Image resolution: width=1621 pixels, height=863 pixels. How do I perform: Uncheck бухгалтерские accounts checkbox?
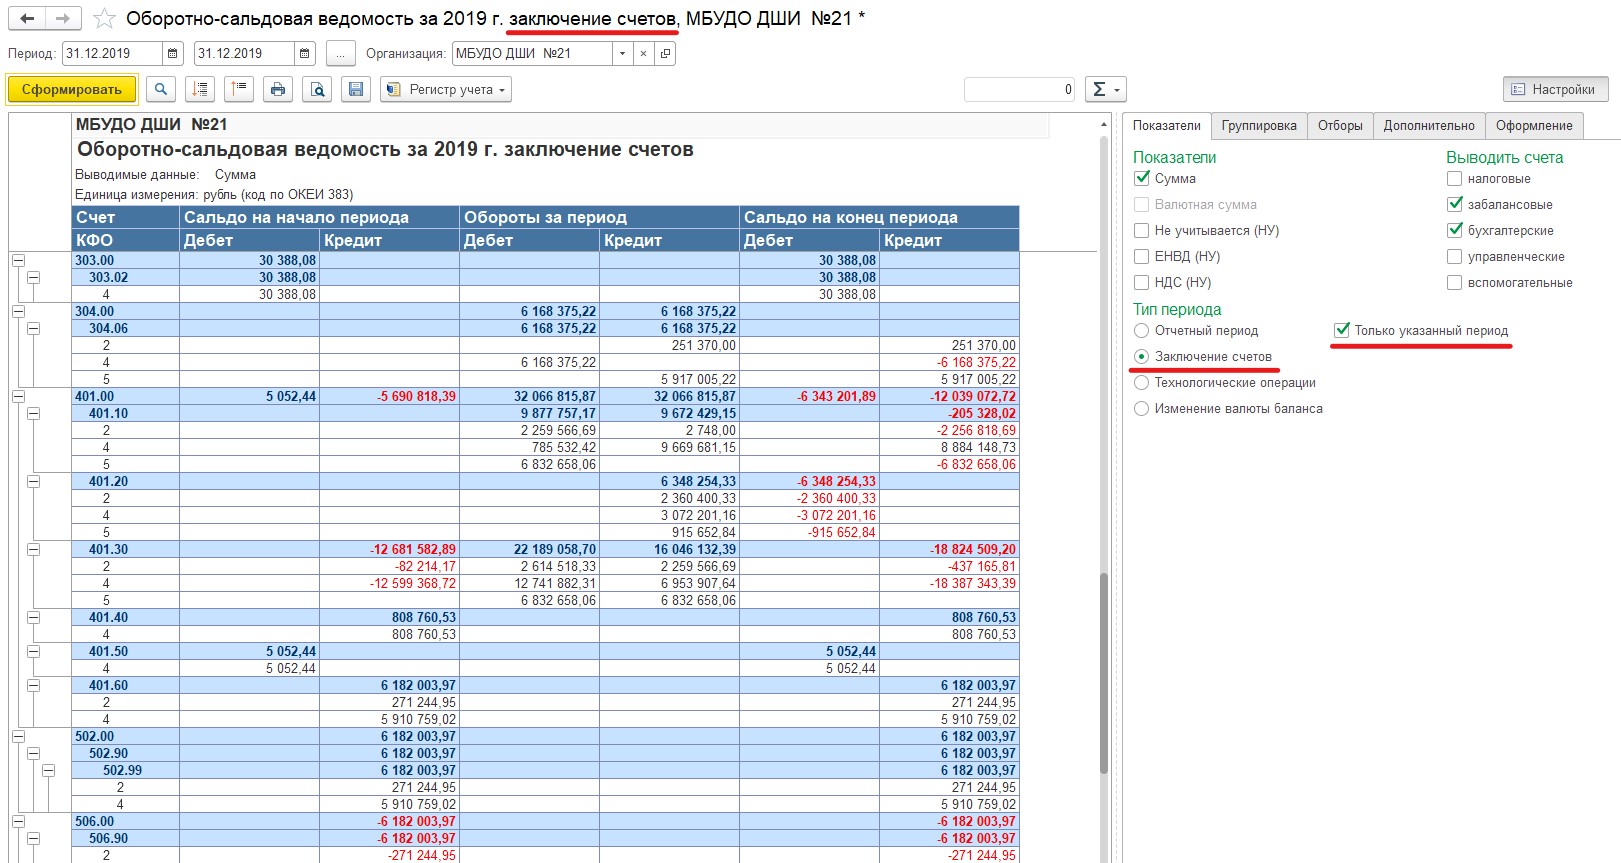pyautogui.click(x=1455, y=230)
